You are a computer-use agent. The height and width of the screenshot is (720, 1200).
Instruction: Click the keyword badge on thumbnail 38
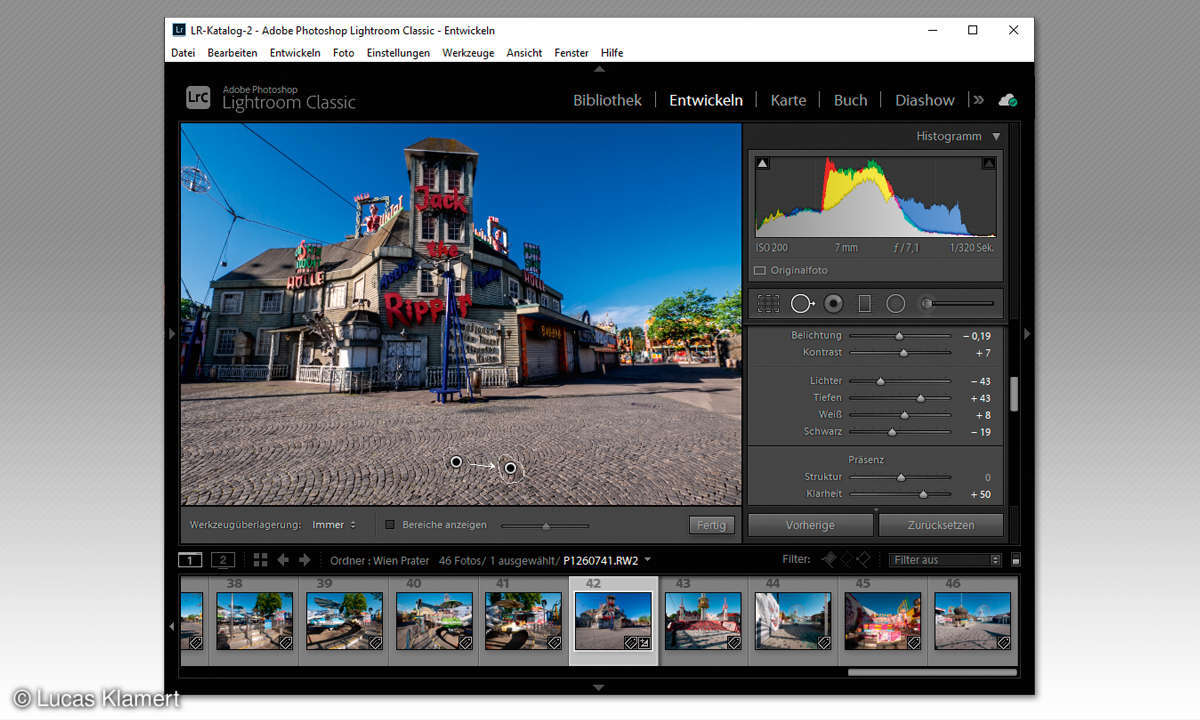(x=286, y=643)
